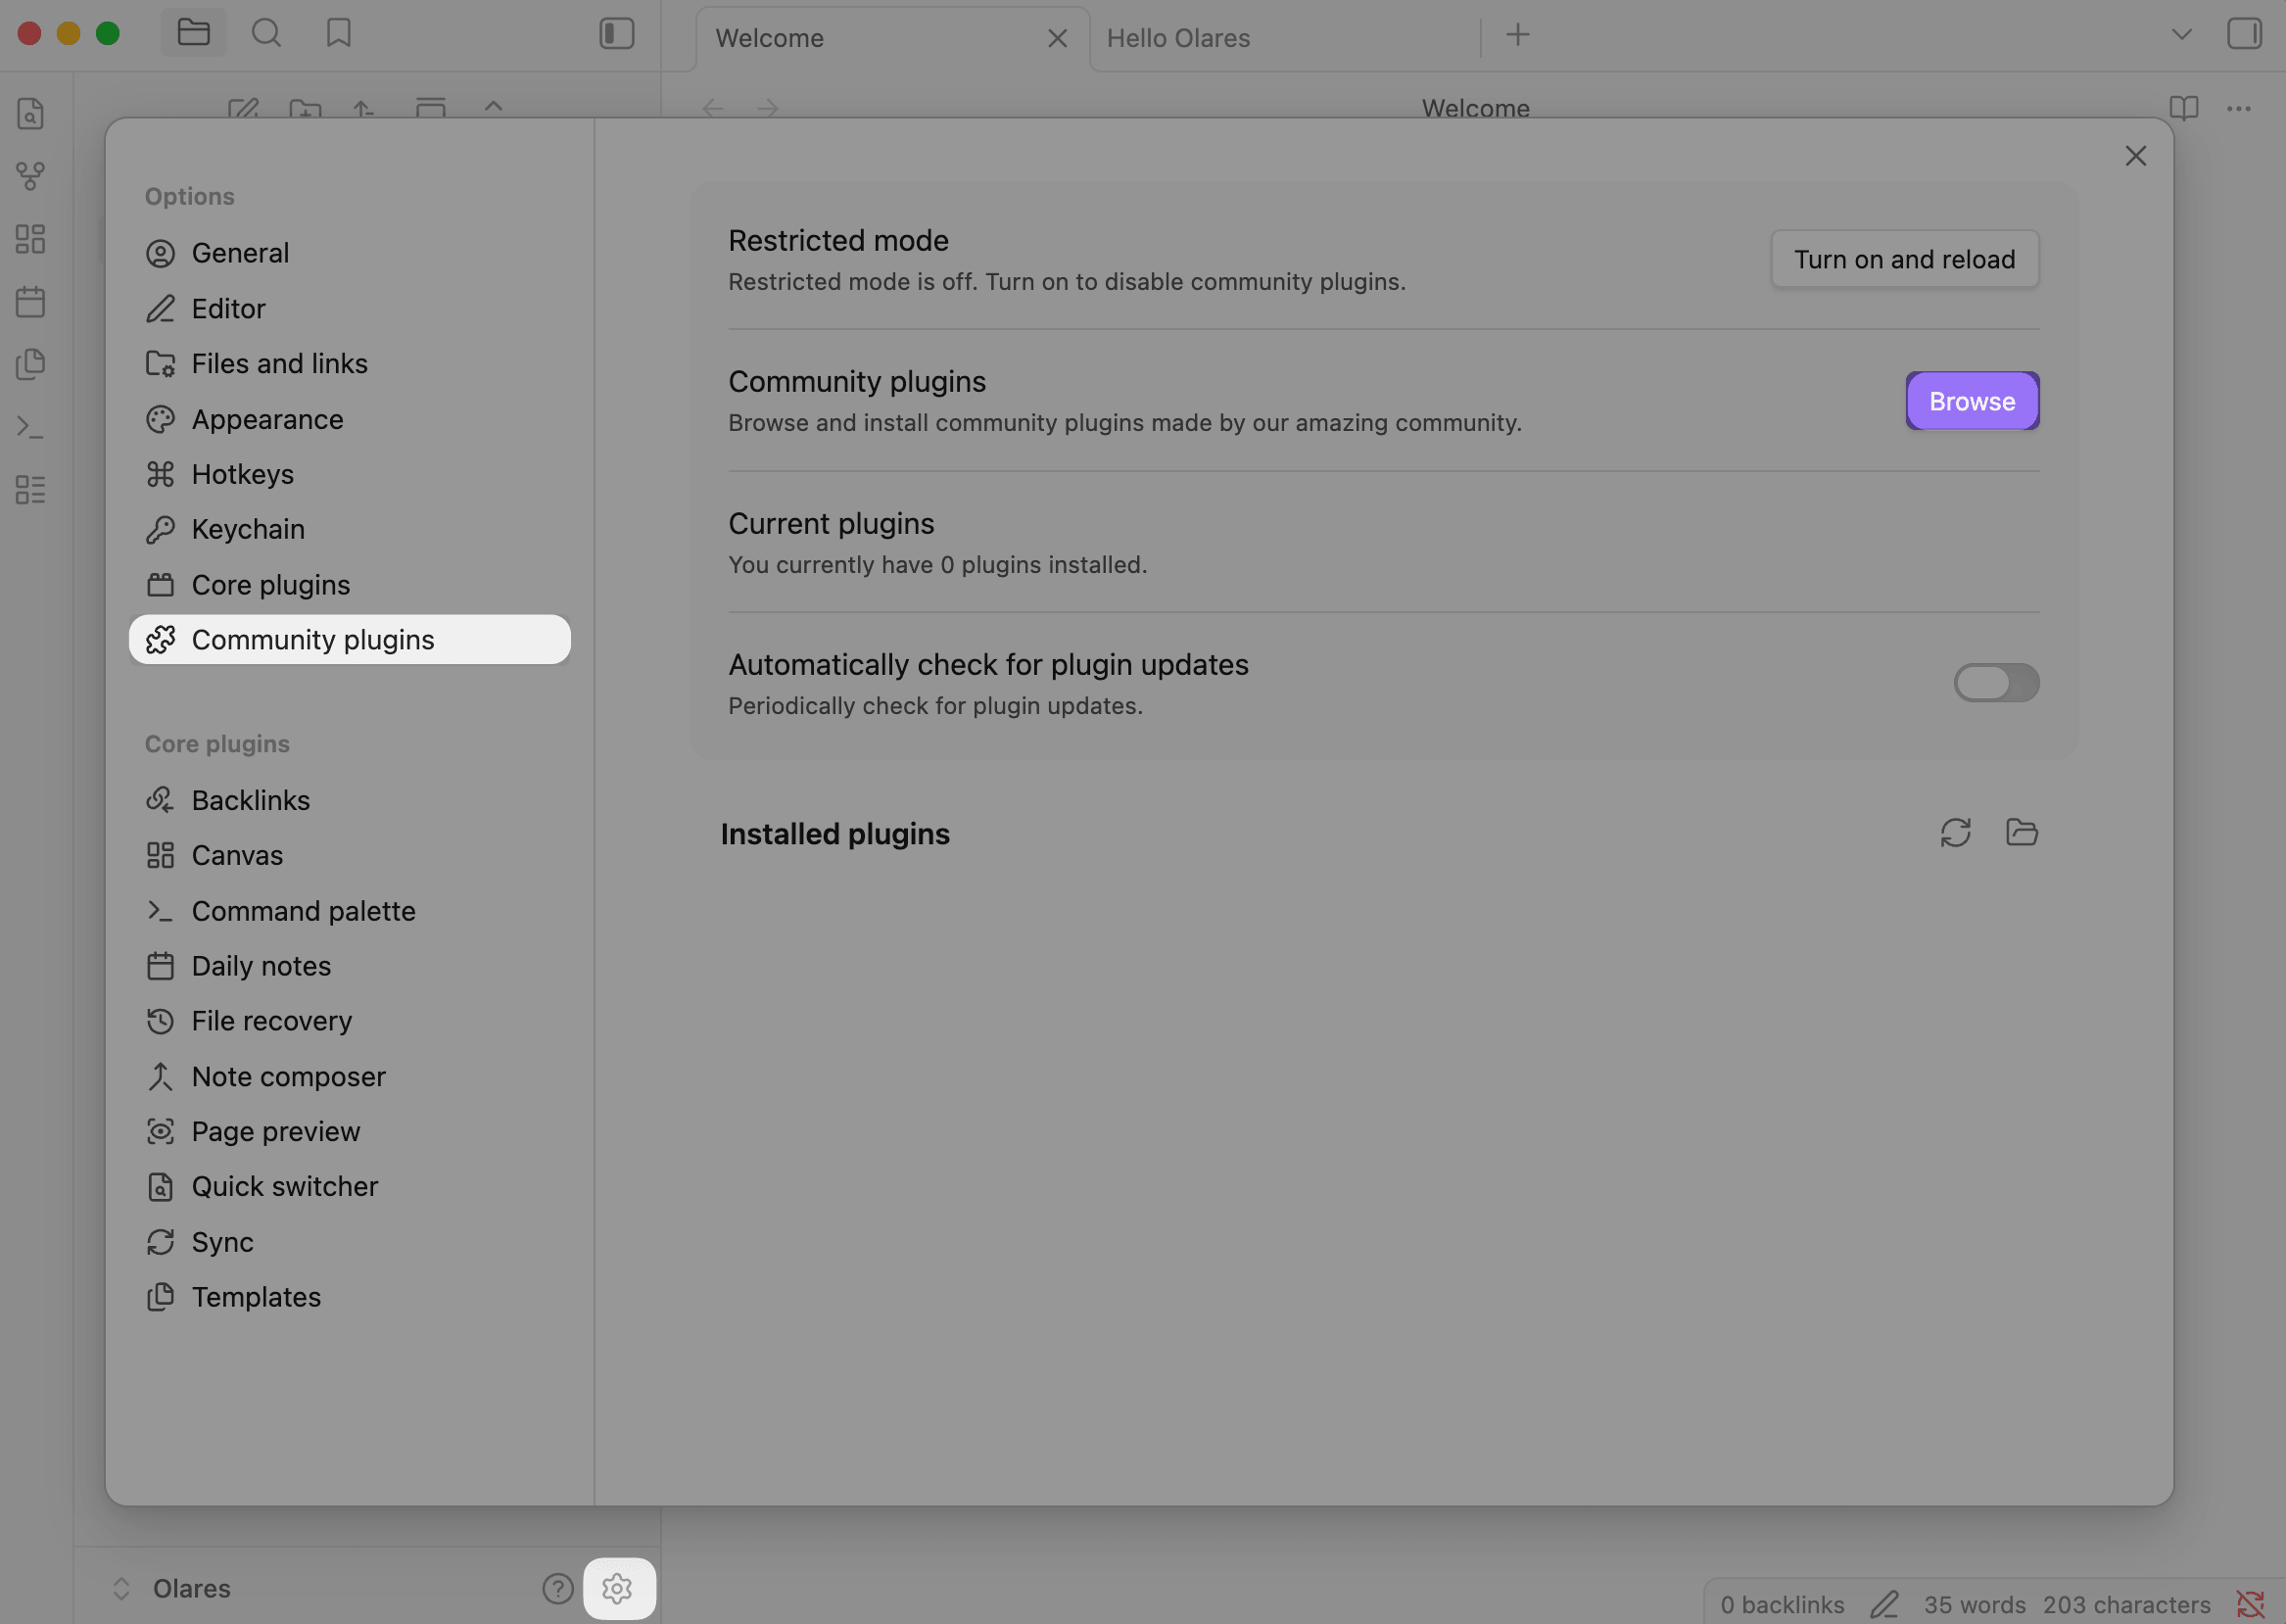Open Hotkeys settings

pos(350,474)
